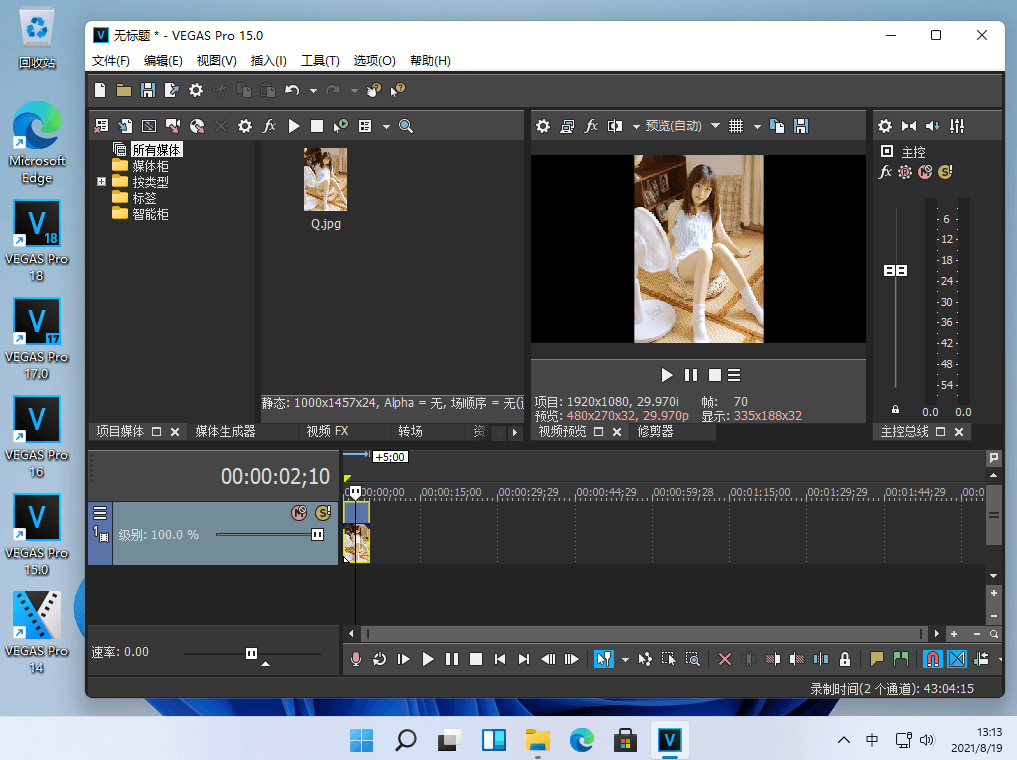Open project properties with the main toolbar gear icon
This screenshot has height=760, width=1017.
[x=196, y=90]
